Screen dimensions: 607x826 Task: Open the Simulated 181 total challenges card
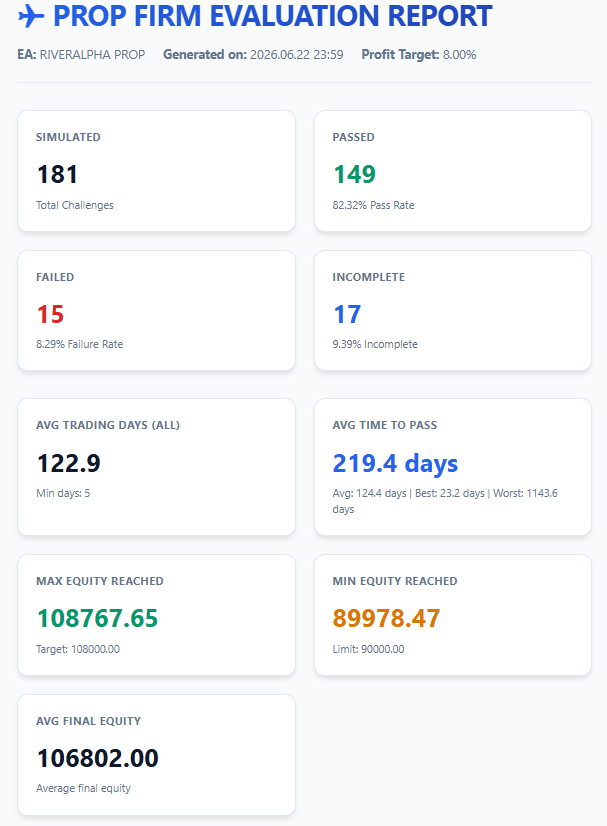pyautogui.click(x=156, y=171)
